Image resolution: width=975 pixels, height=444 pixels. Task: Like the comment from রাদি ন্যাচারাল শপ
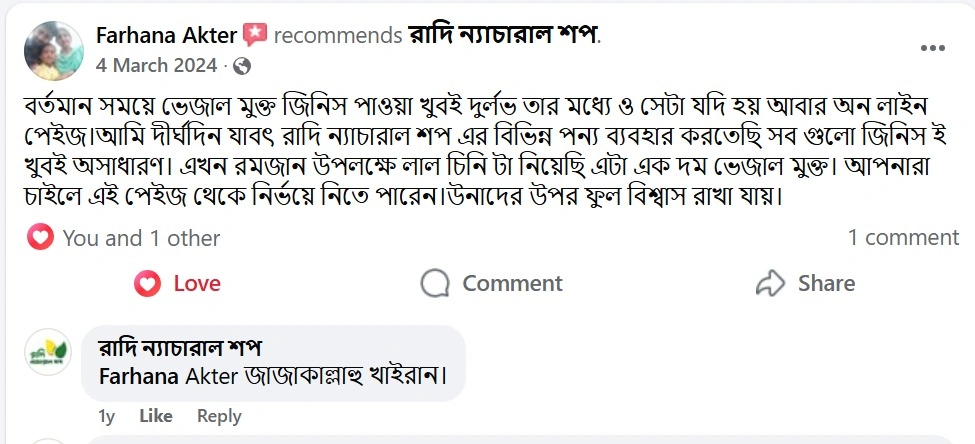(155, 416)
